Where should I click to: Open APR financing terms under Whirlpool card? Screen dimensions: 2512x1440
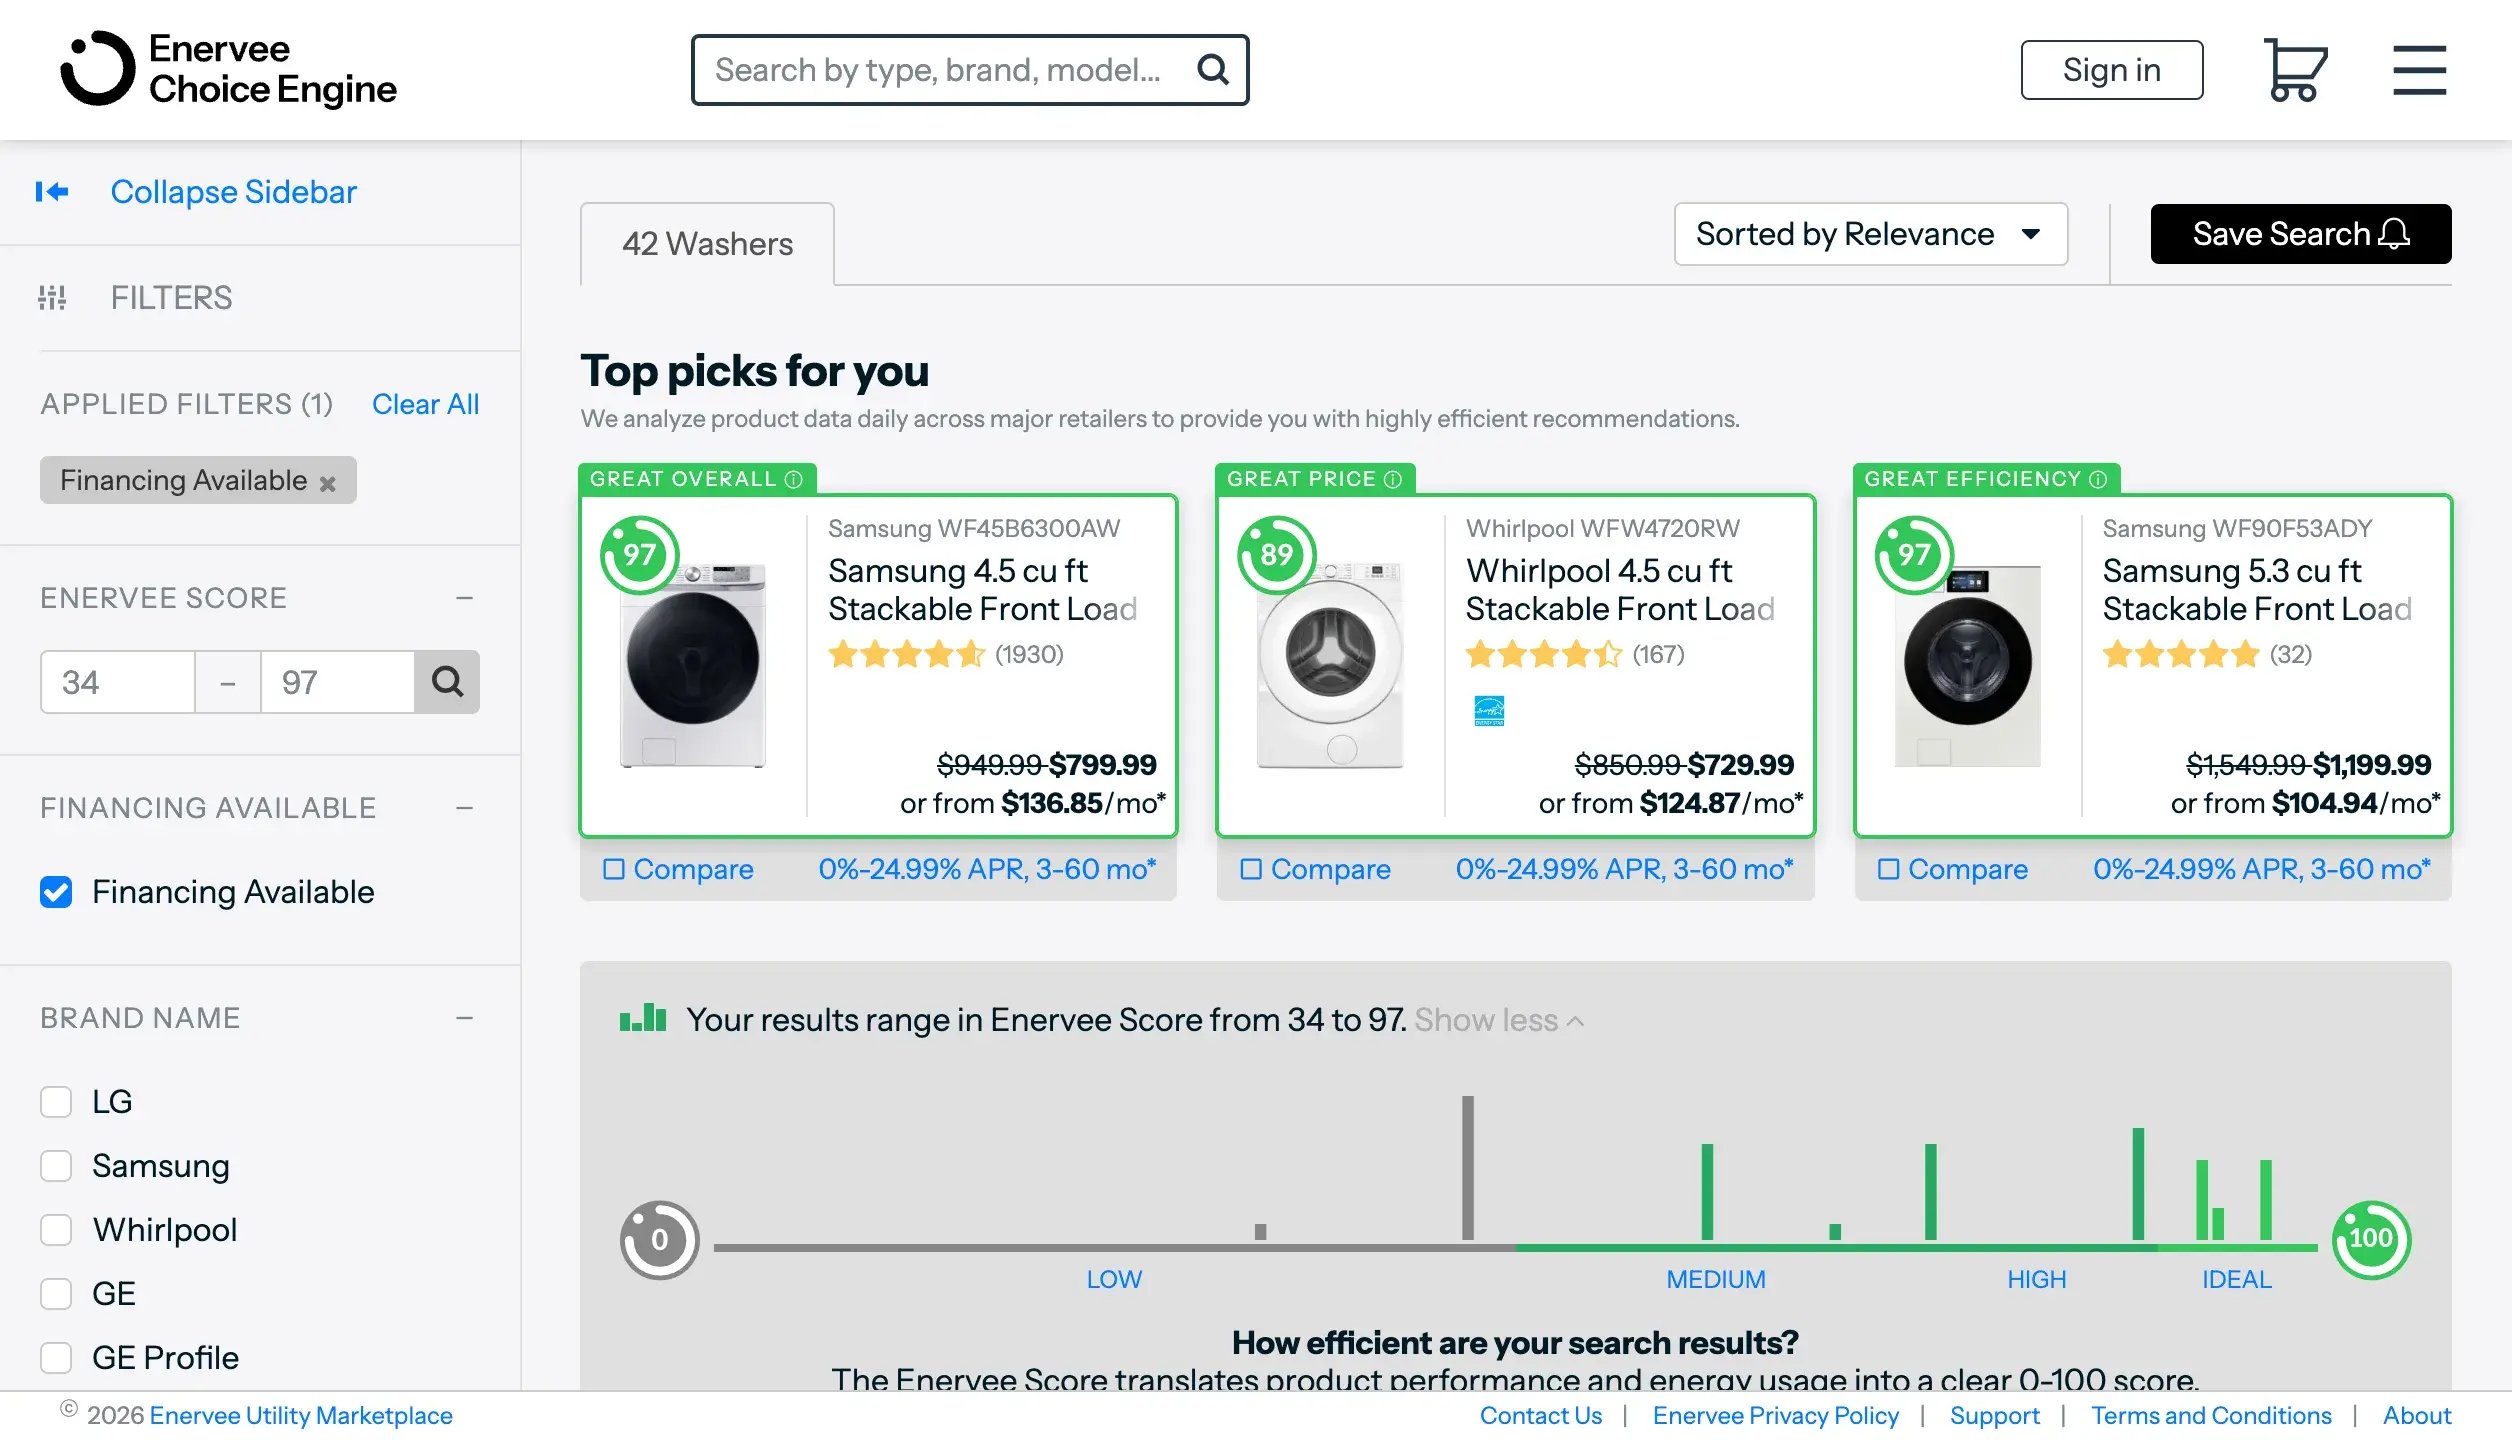(x=1624, y=869)
